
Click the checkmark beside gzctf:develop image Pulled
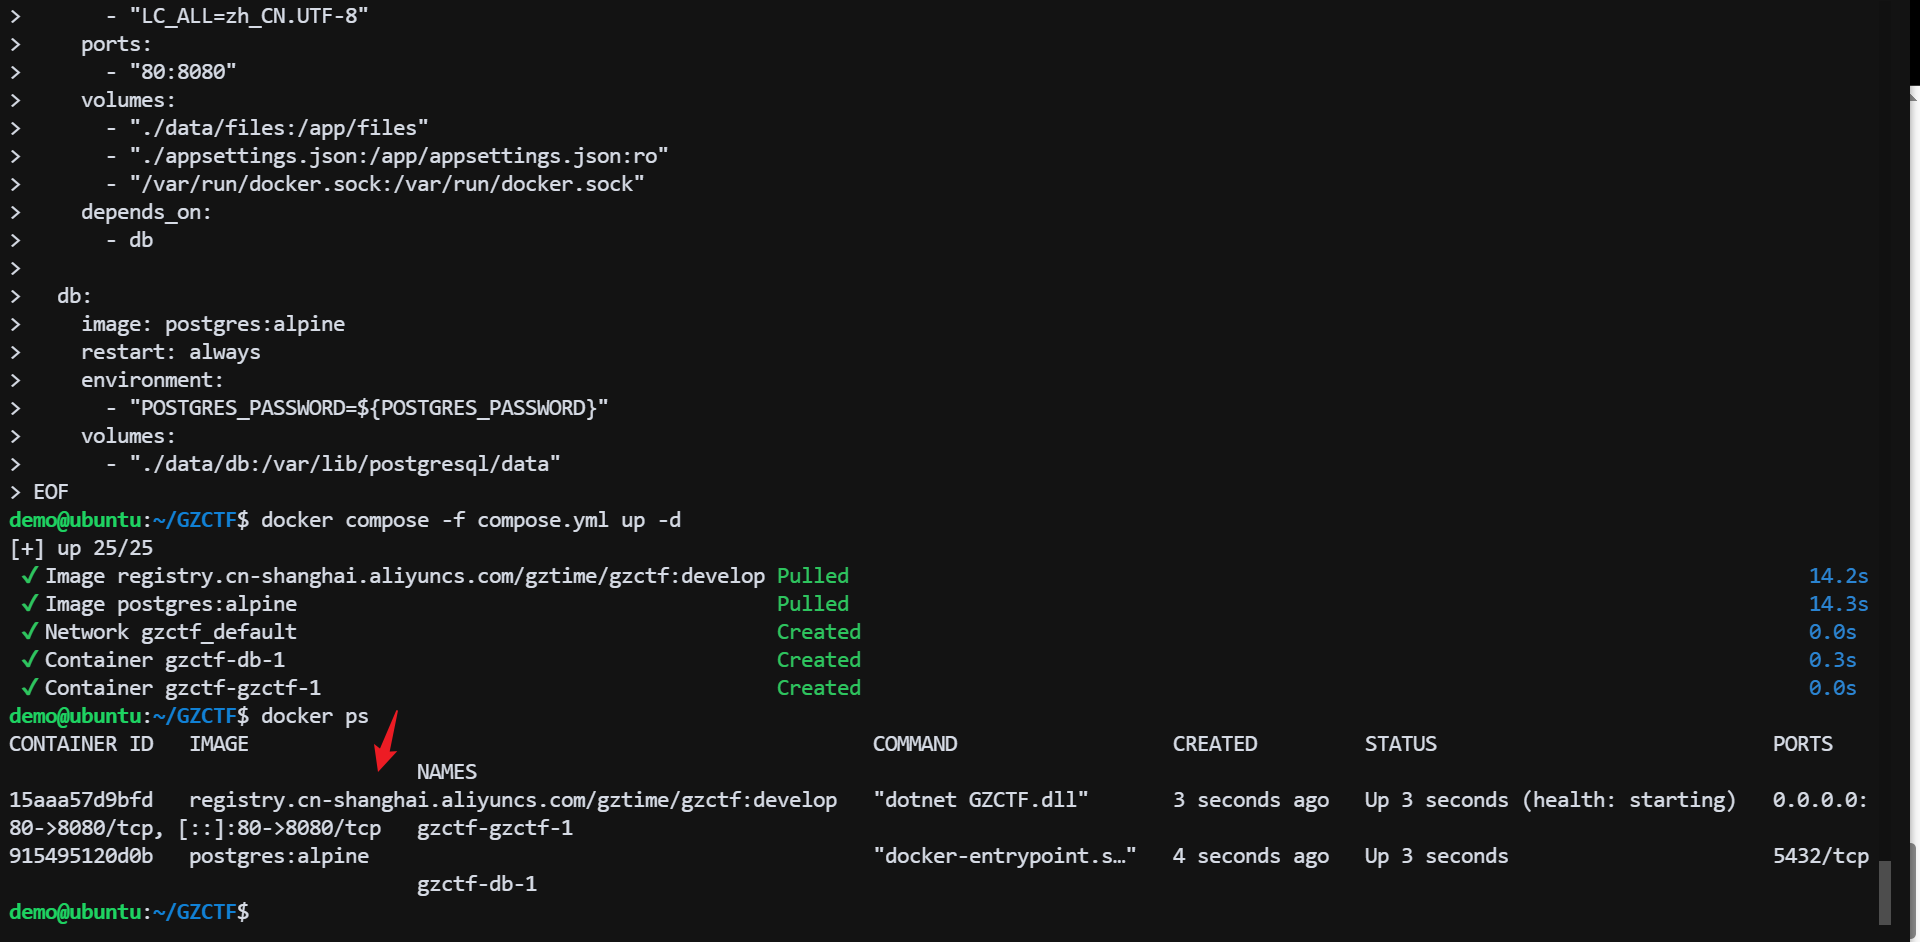point(30,576)
